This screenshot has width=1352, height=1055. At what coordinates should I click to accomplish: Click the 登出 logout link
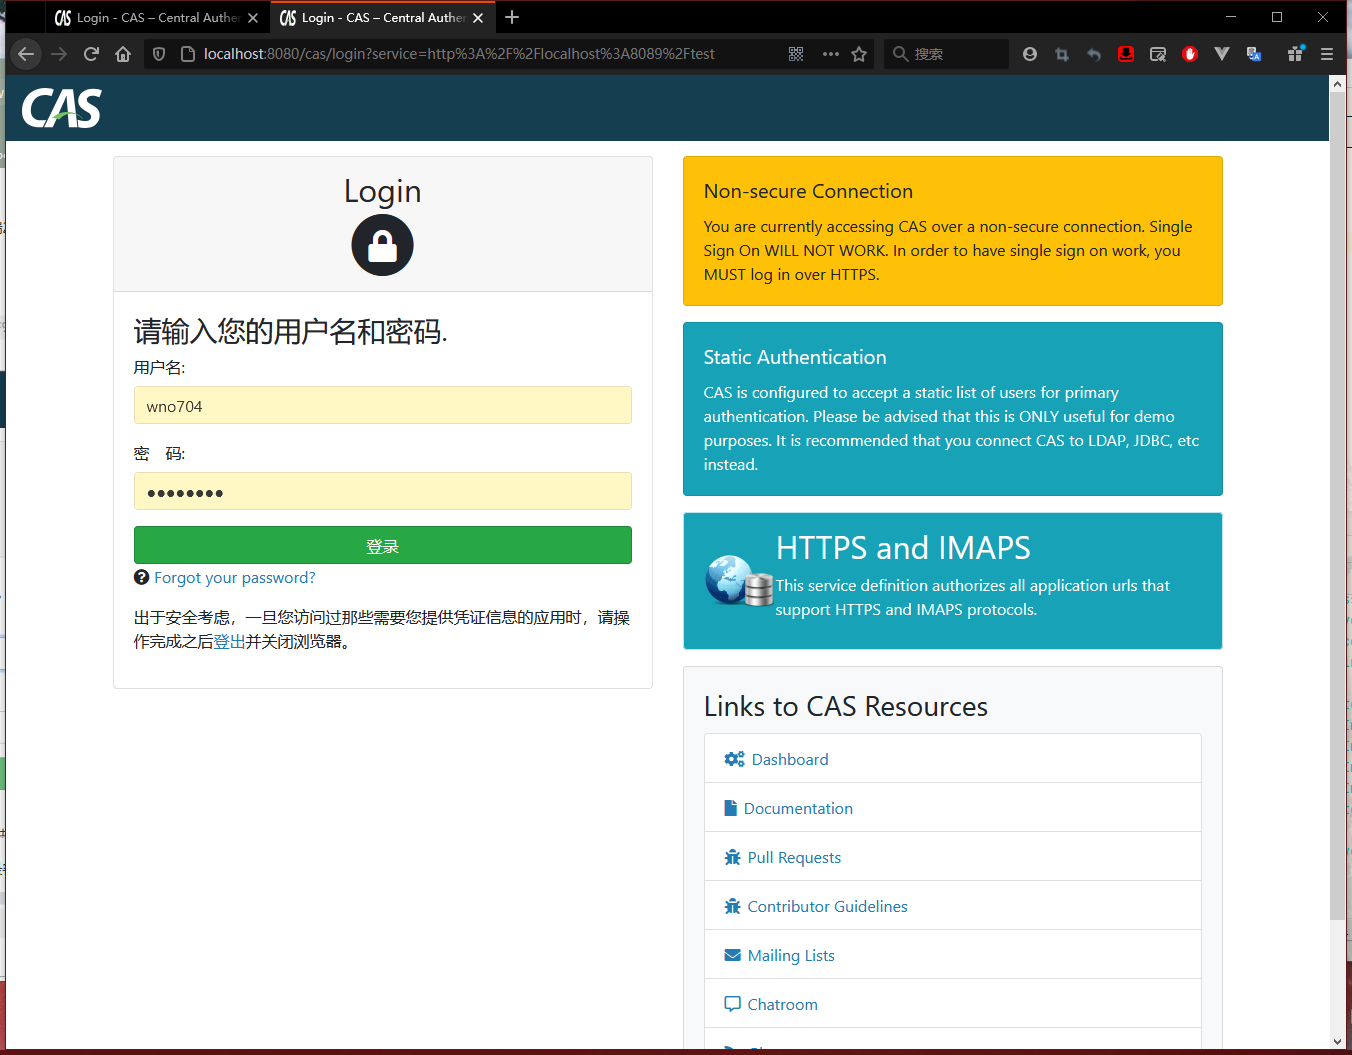point(229,642)
